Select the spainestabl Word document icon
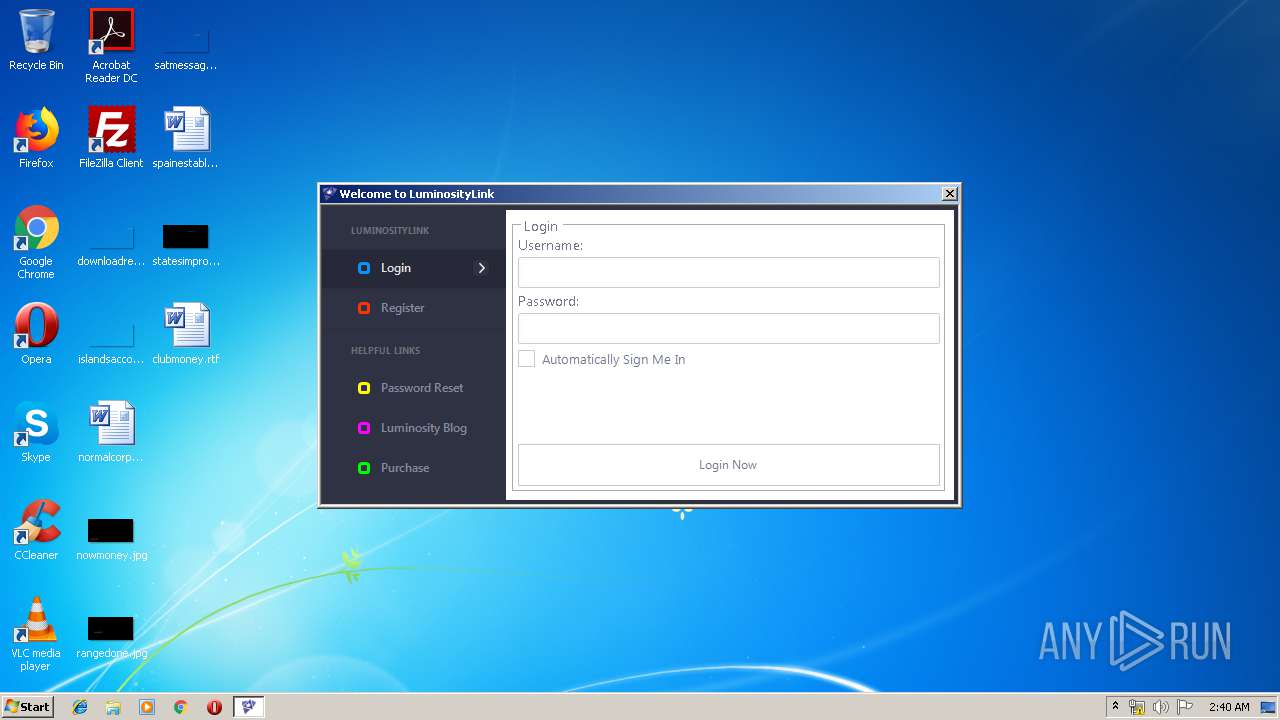 186,138
